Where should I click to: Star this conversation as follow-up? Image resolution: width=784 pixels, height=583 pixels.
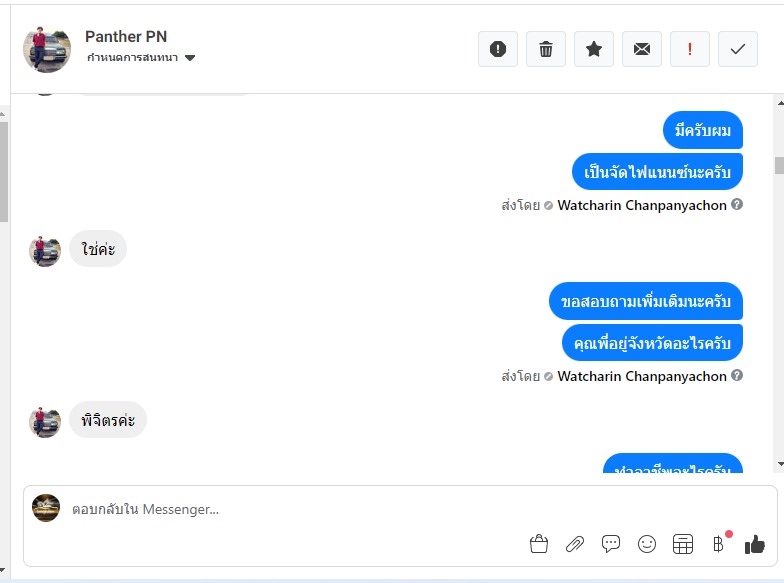(594, 49)
